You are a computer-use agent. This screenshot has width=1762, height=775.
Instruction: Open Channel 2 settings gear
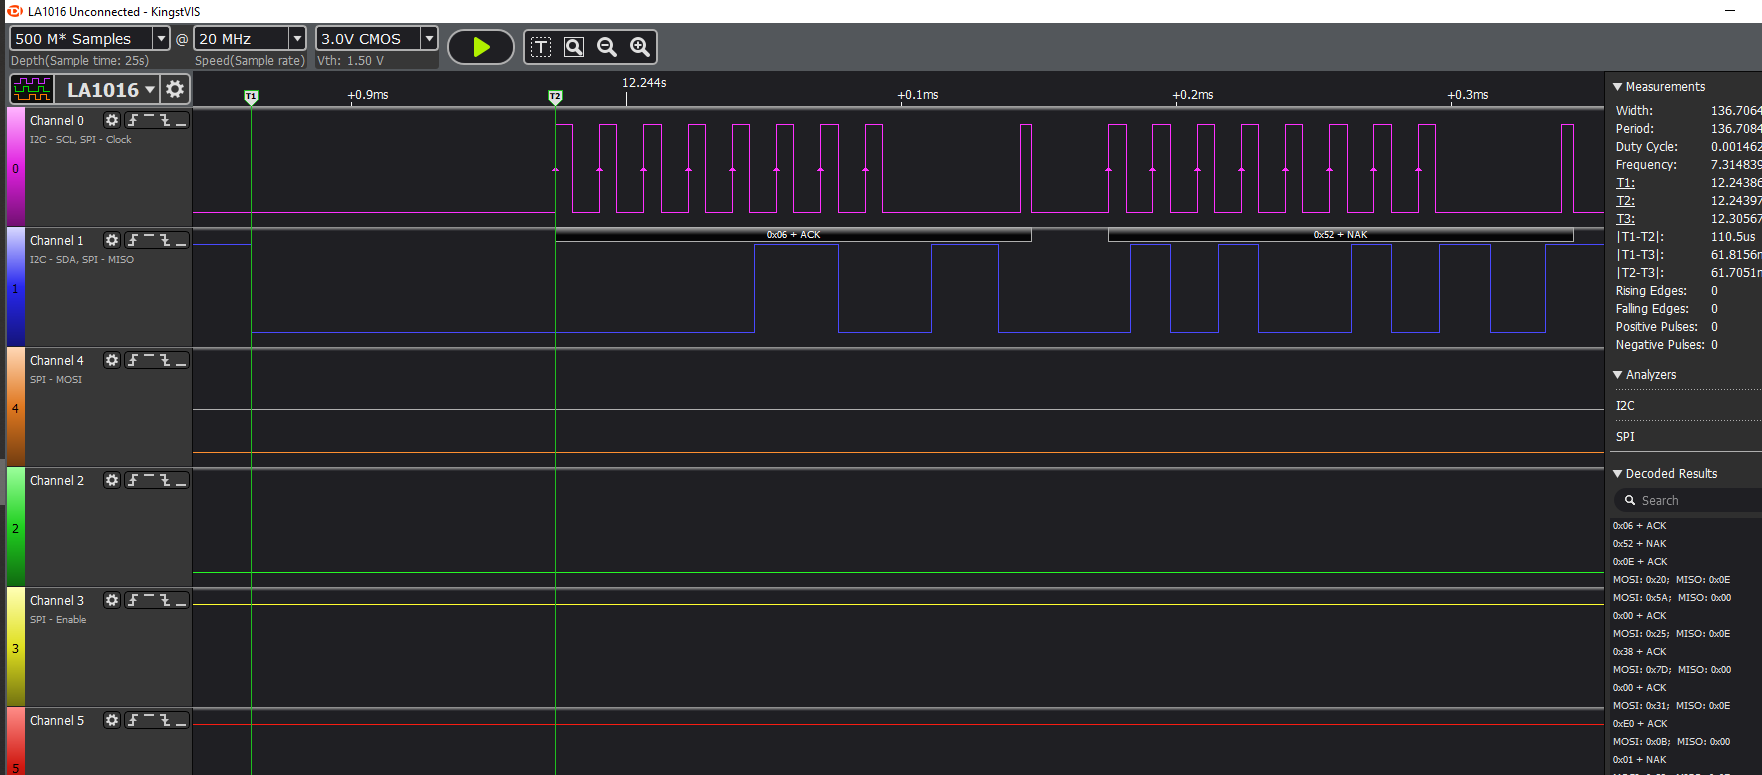point(112,480)
